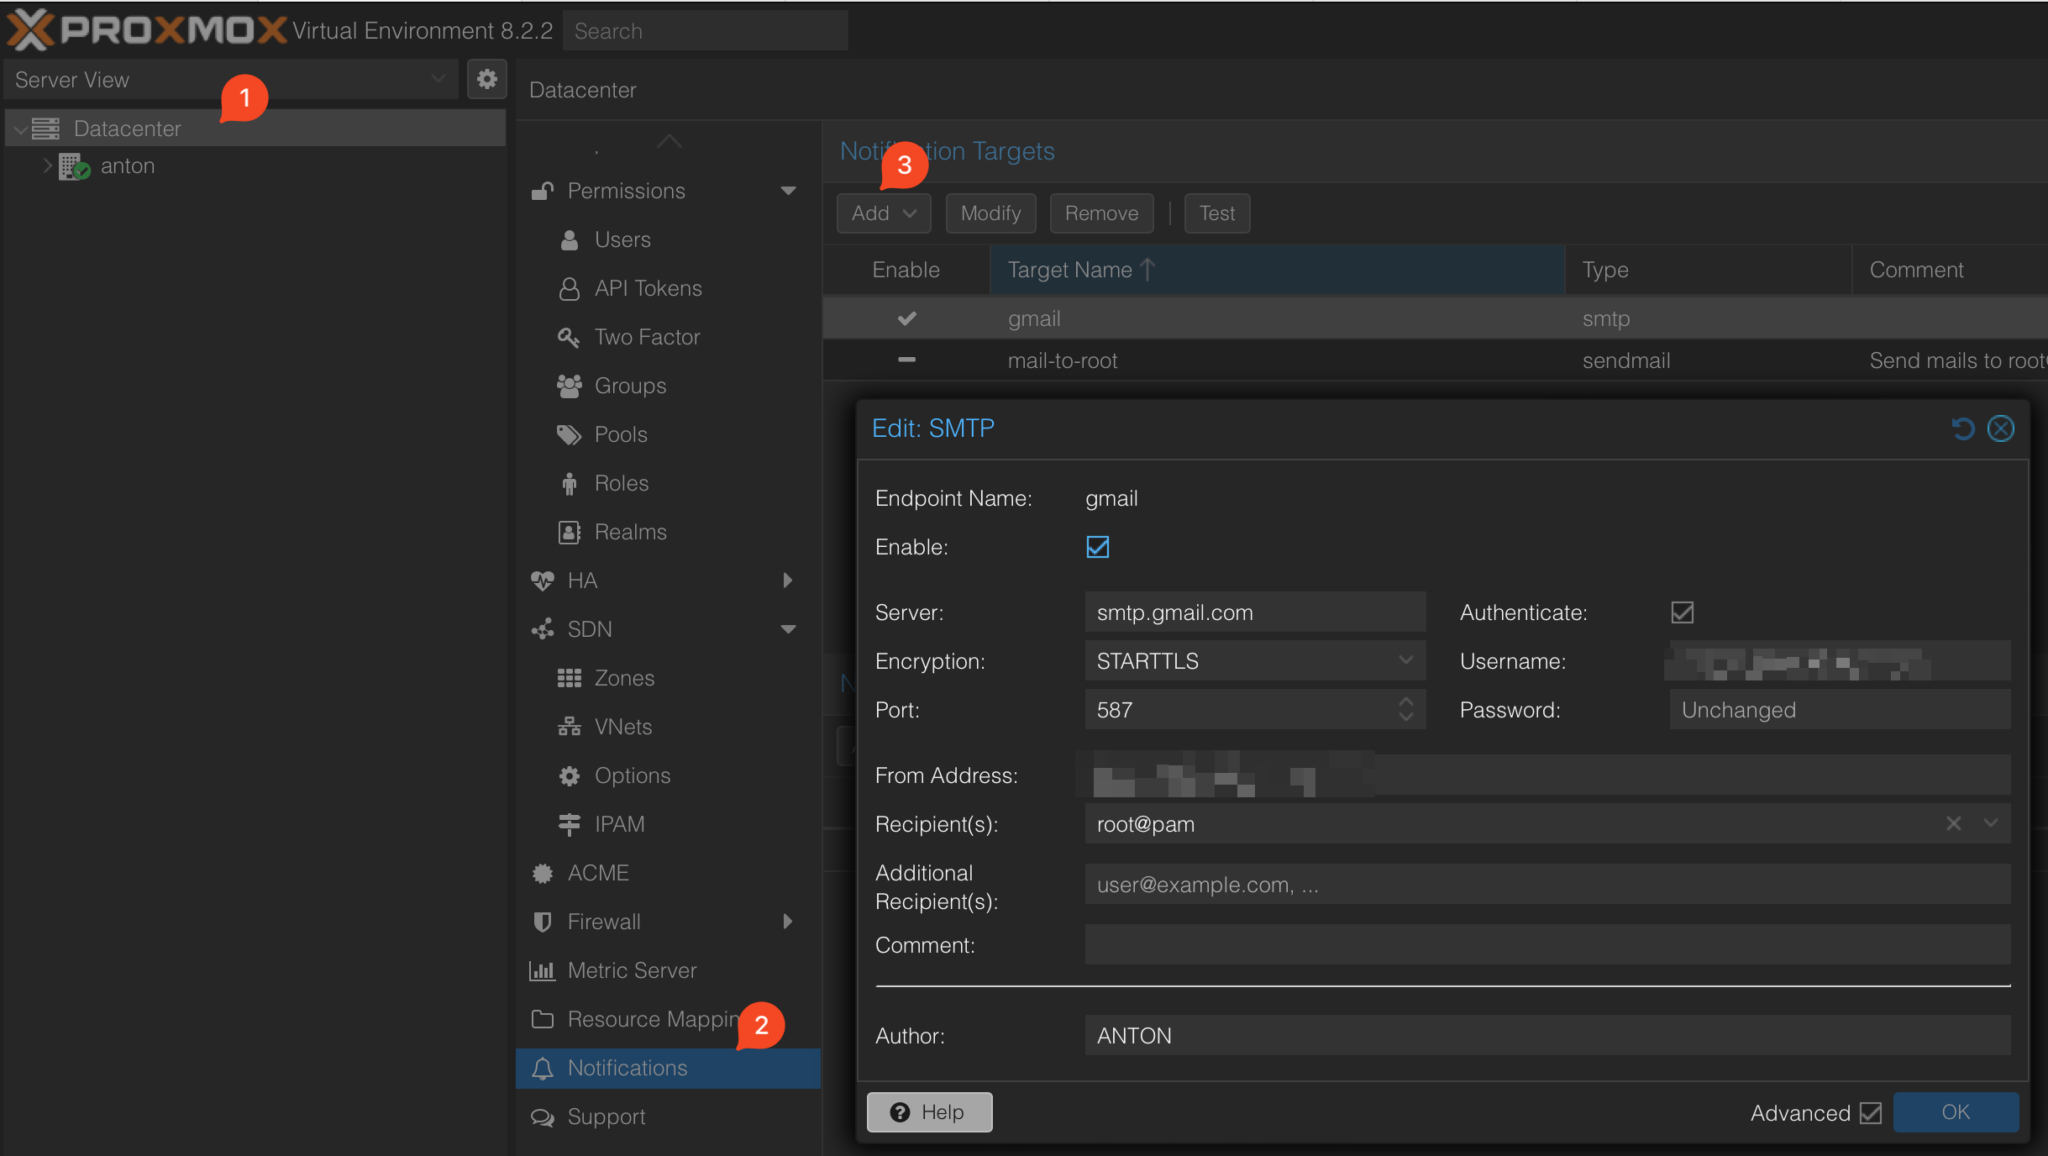Click the Help button in the dialog
2048x1156 pixels.
coord(928,1111)
